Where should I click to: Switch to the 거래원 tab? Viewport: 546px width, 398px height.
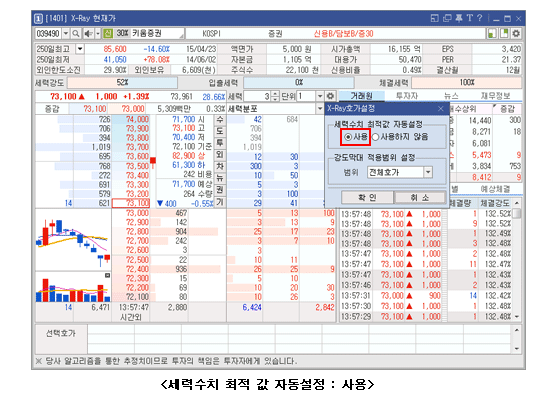(x=361, y=96)
